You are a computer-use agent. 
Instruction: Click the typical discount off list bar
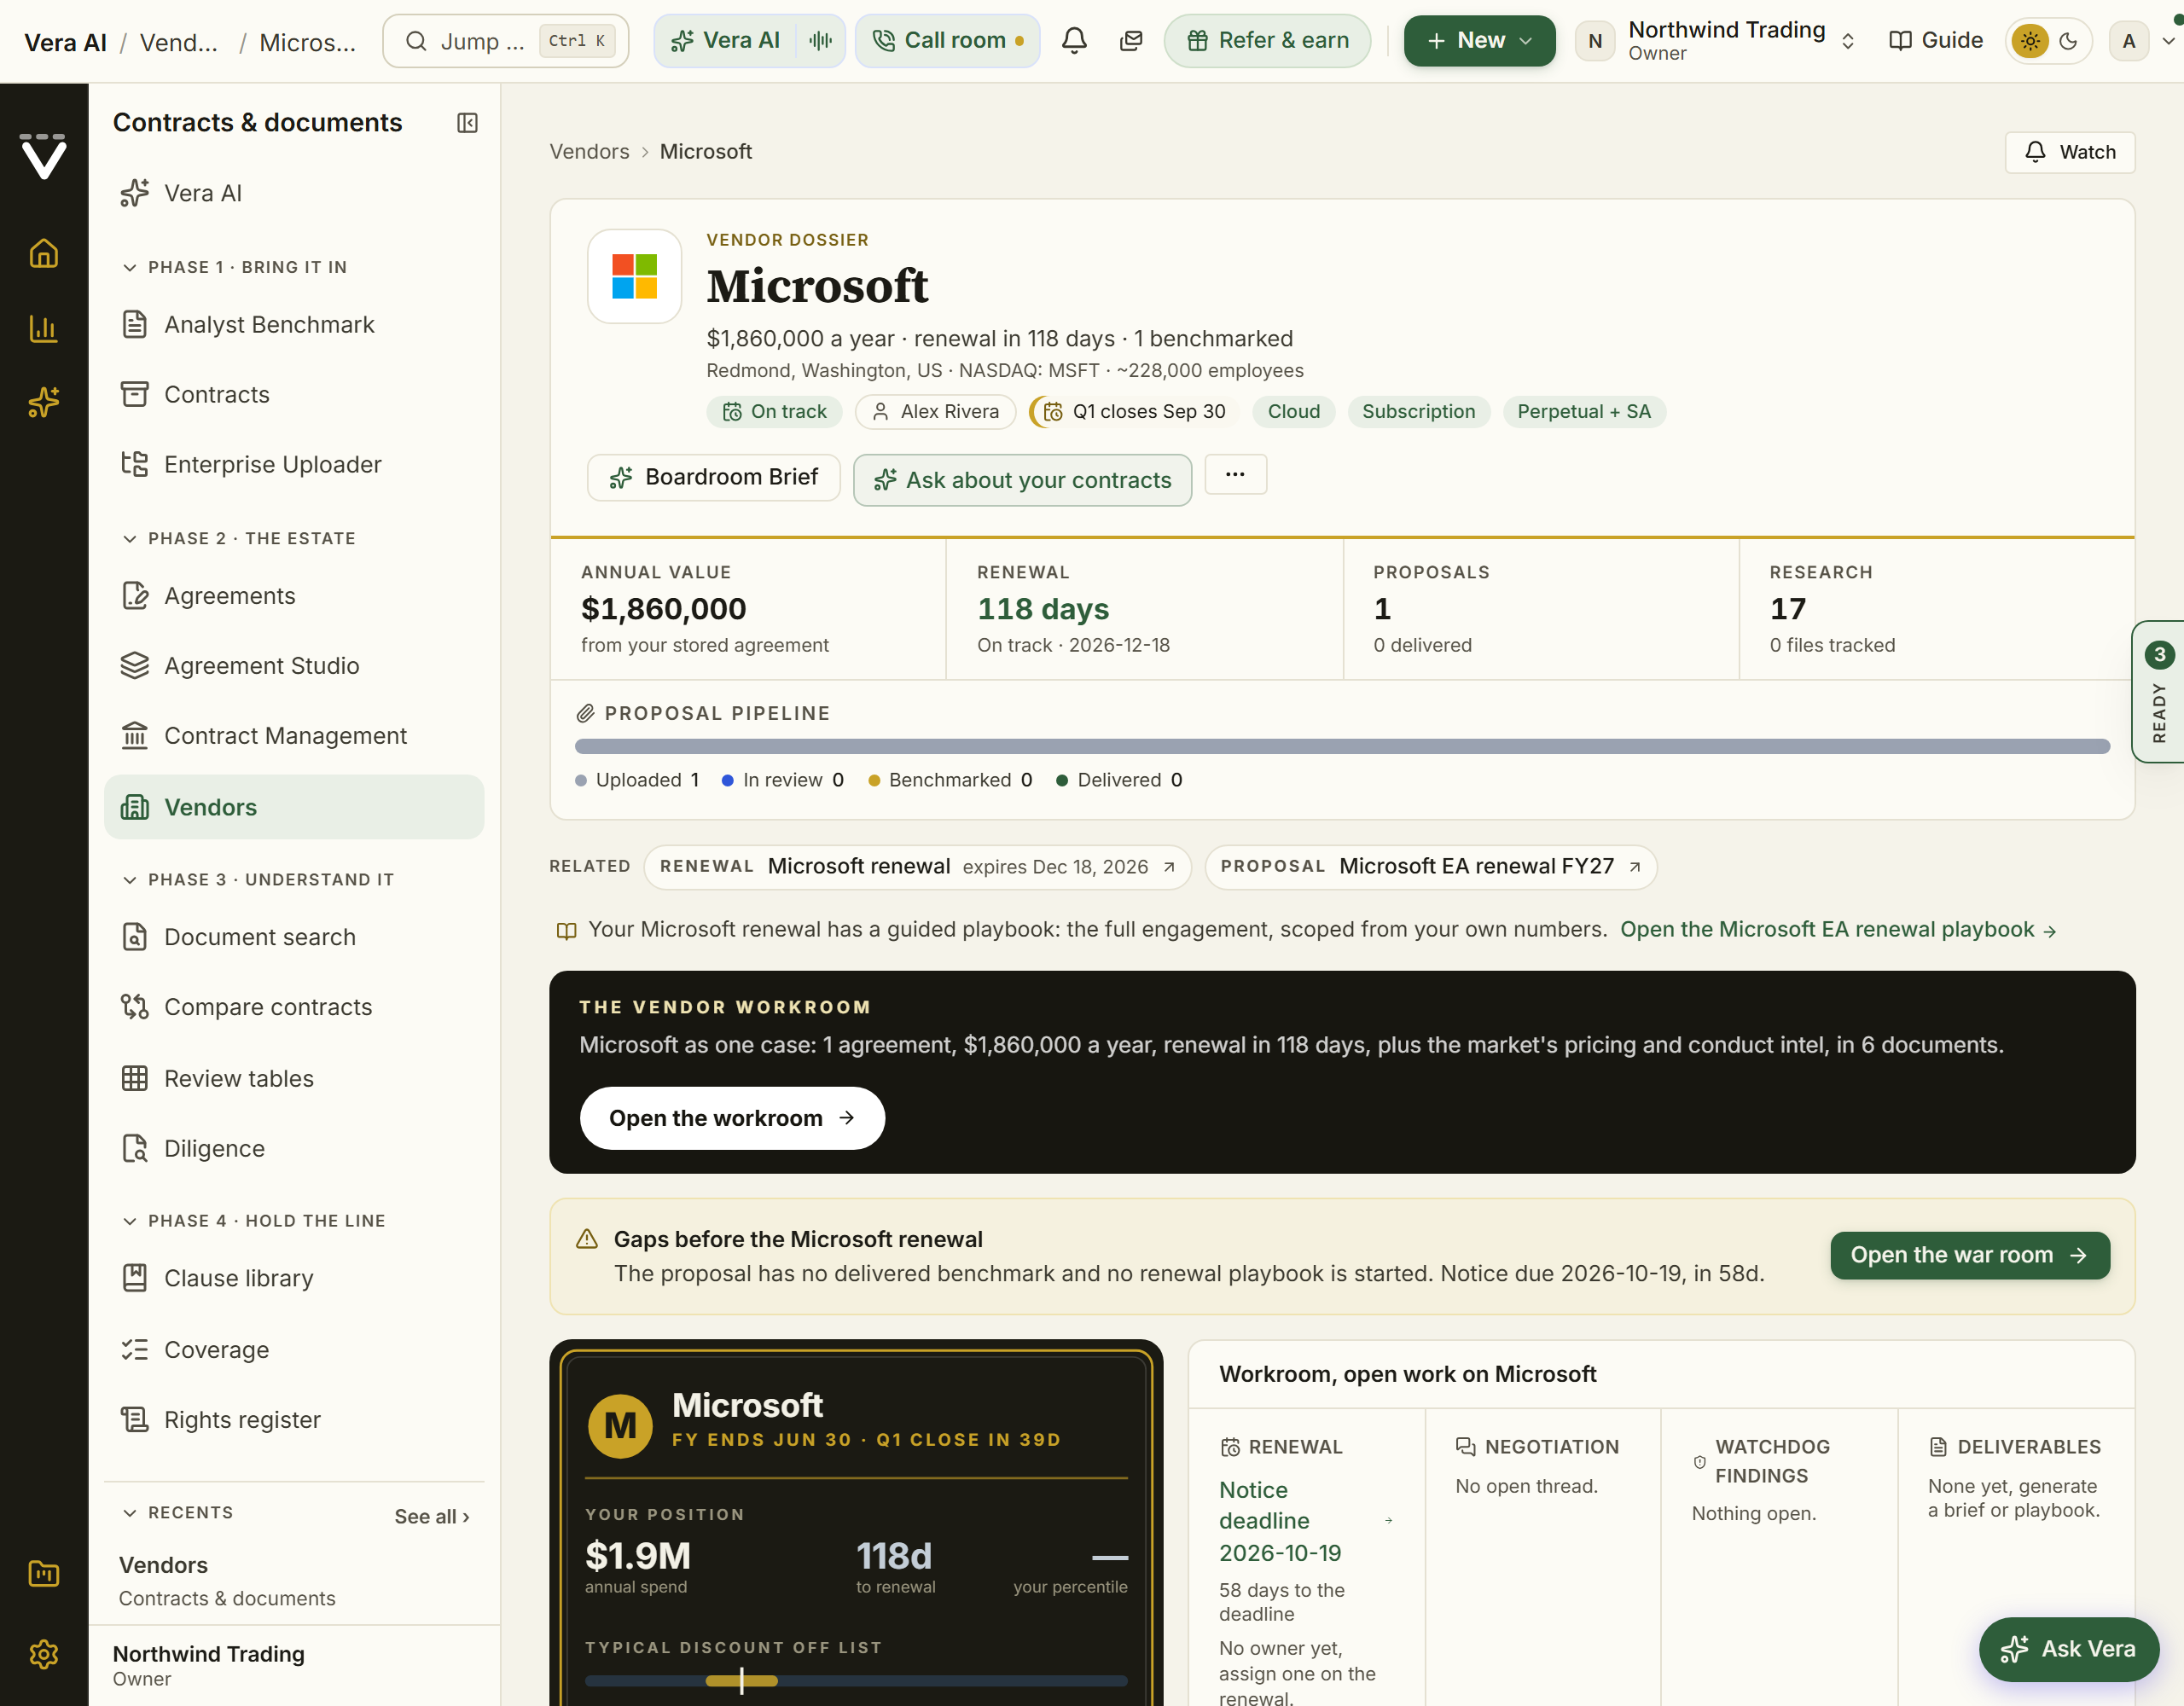coord(856,1681)
